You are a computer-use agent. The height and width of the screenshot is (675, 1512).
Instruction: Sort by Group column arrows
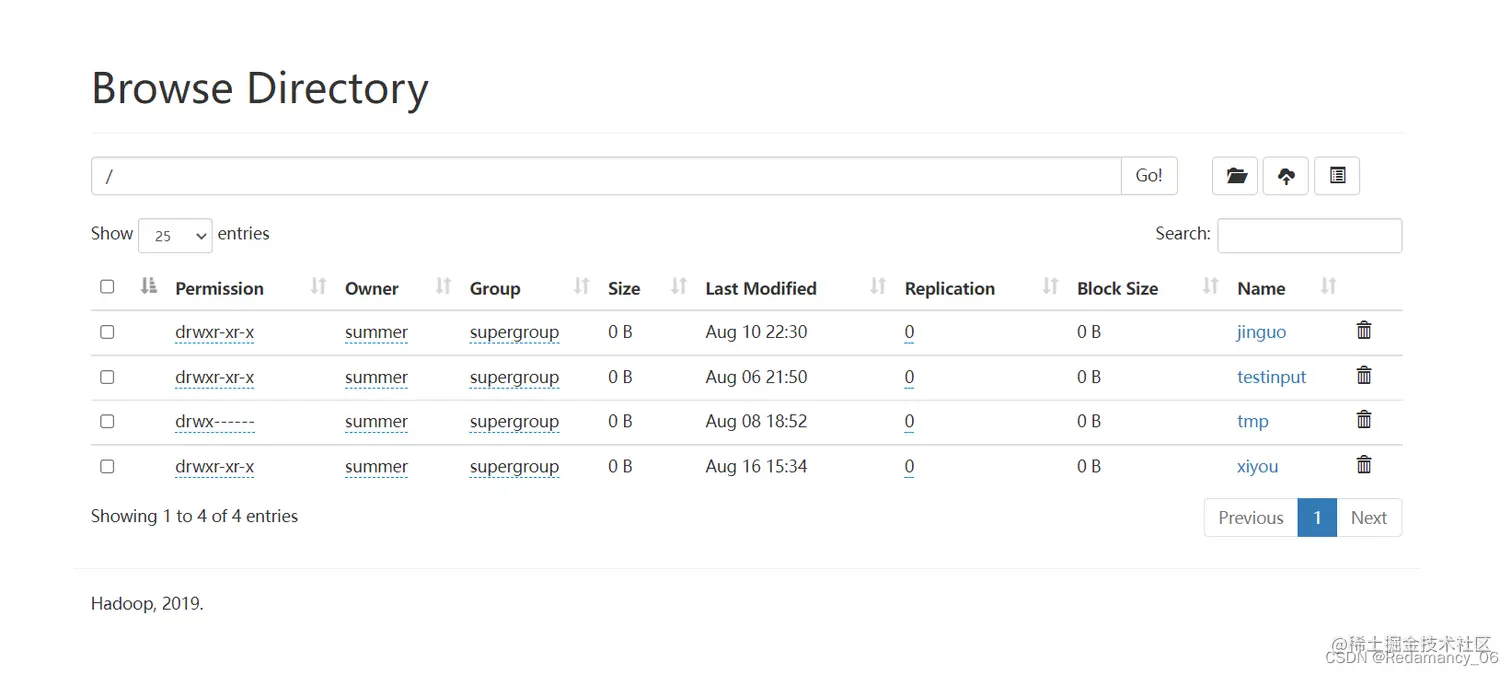(x=581, y=286)
